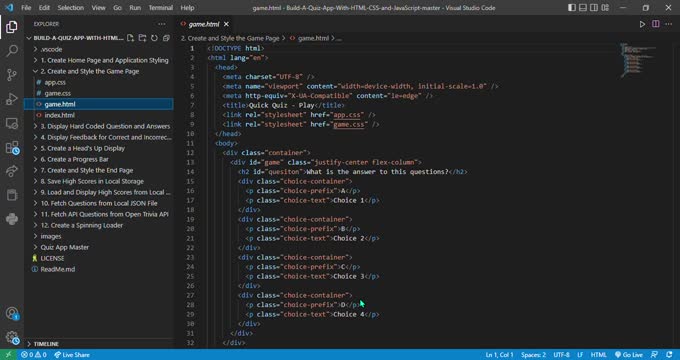Screen dimensions: 680x360
Task: Change the HTML language mode
Action: (x=598, y=355)
